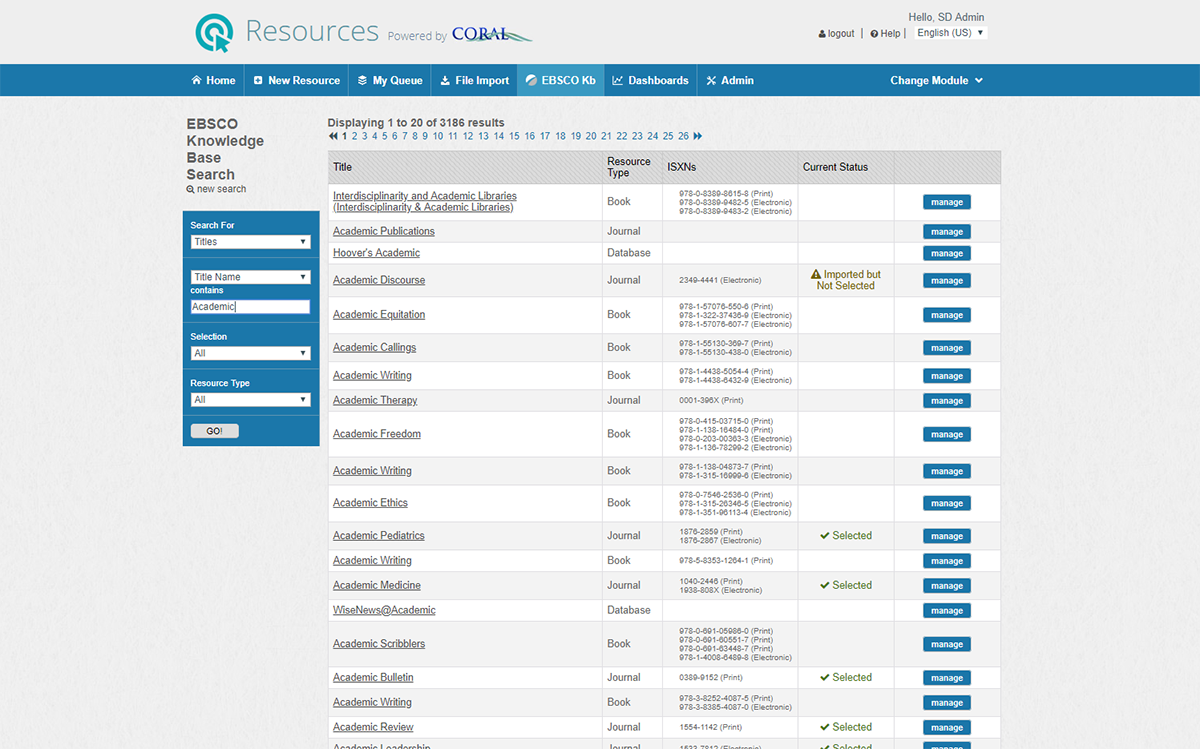Click the New Resource plus icon

tap(258, 81)
